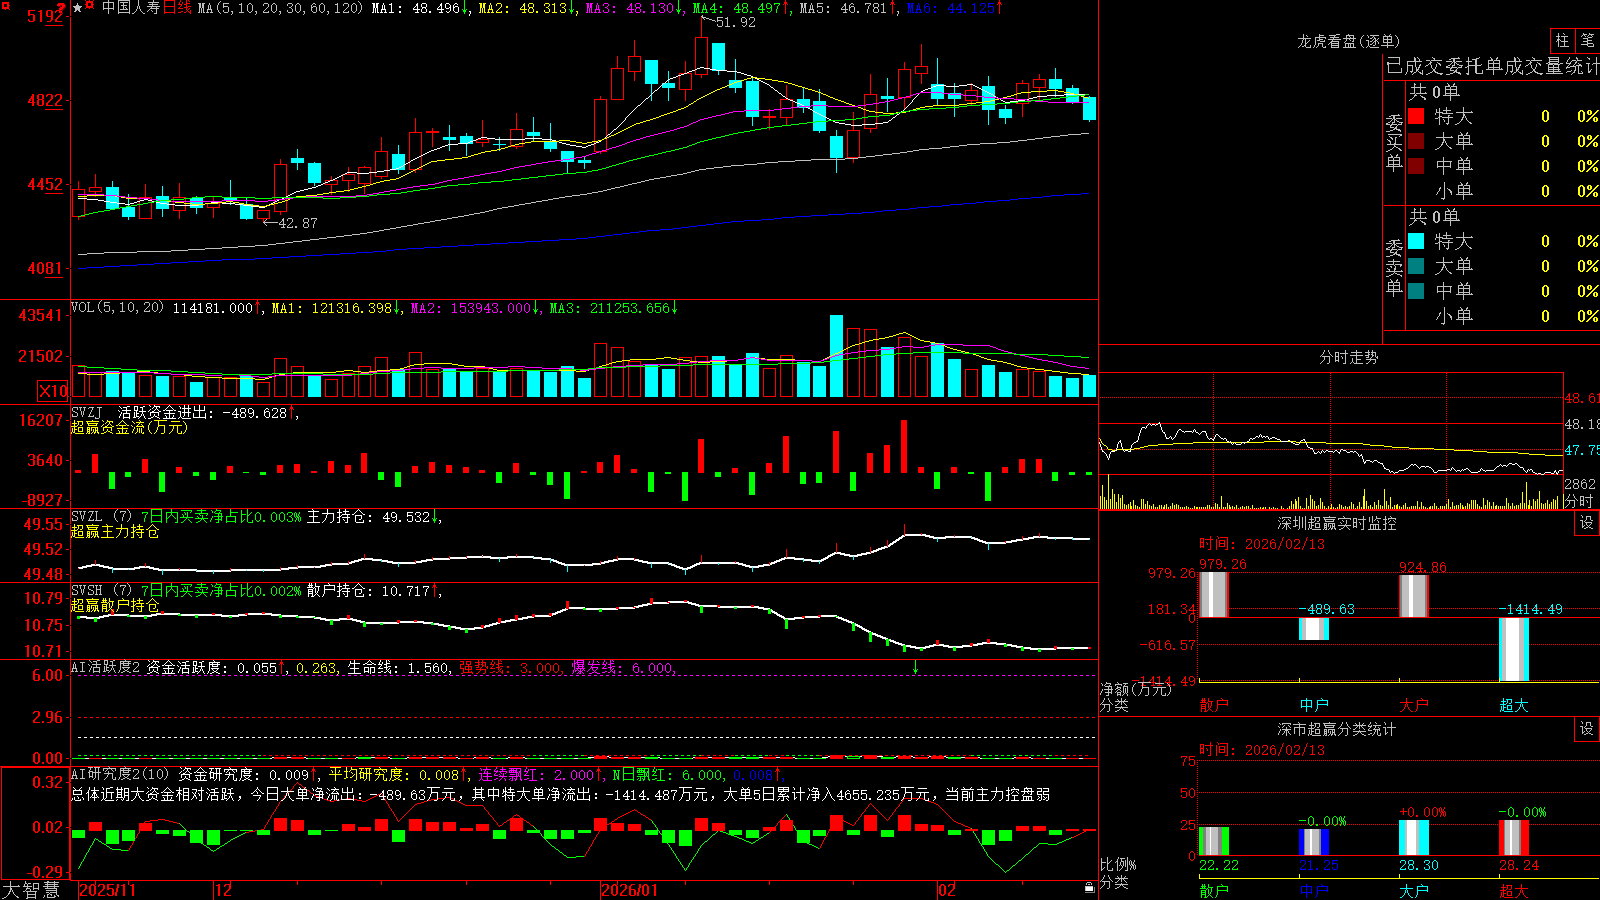1600x900 pixels.
Task: Click the gray star favorite icon
Action: [77, 8]
